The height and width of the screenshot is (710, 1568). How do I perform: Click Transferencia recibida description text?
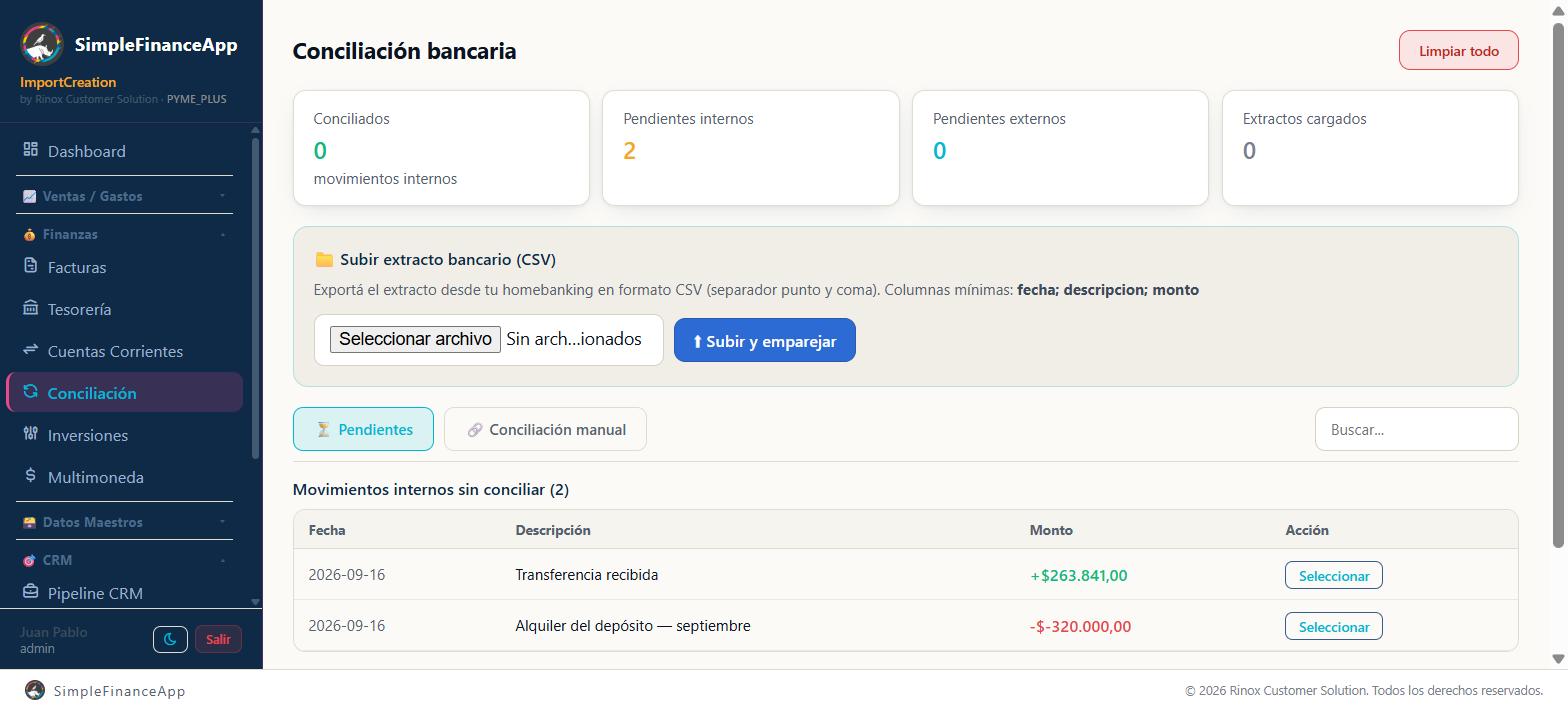click(586, 574)
